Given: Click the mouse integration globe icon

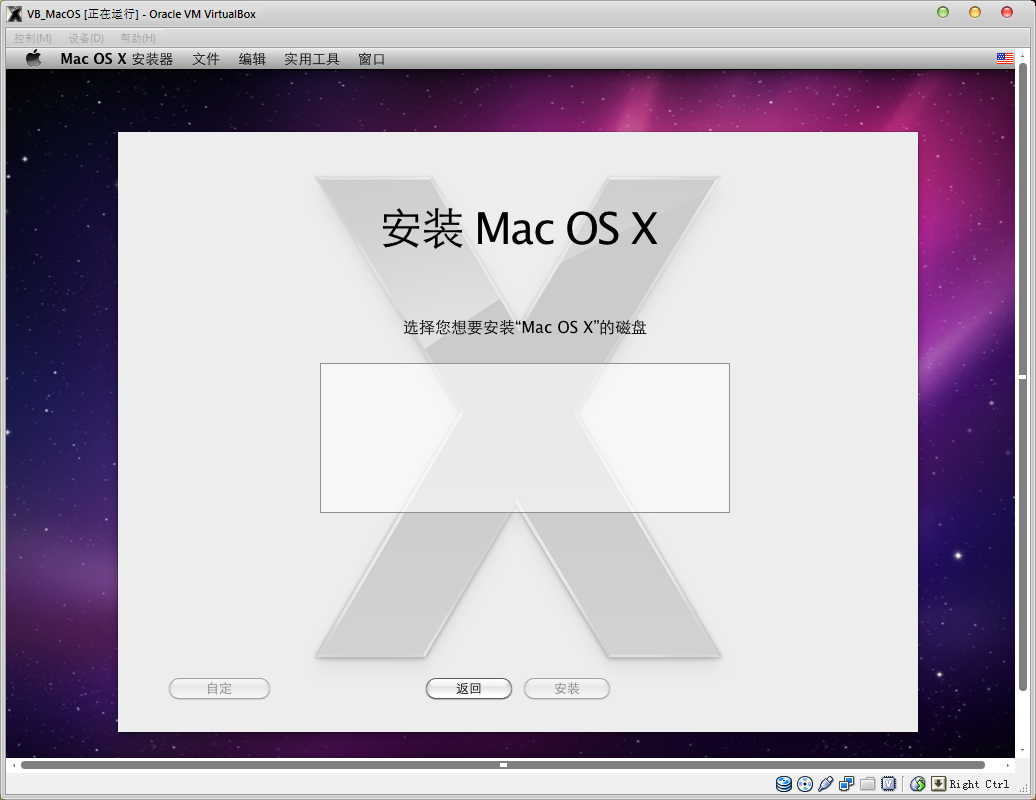Looking at the screenshot, I should (917, 783).
